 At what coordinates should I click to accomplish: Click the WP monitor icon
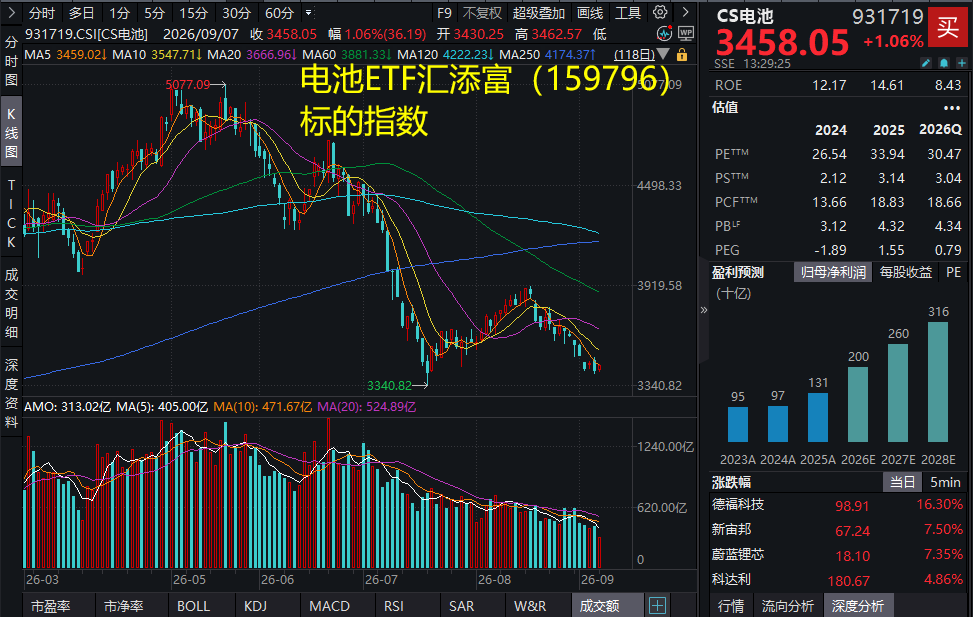[x=686, y=34]
